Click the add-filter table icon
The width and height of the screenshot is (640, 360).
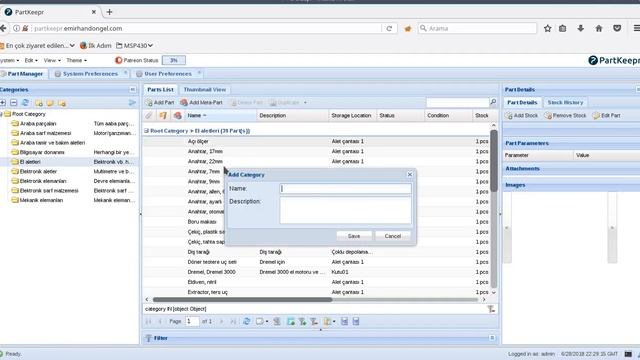291,322
